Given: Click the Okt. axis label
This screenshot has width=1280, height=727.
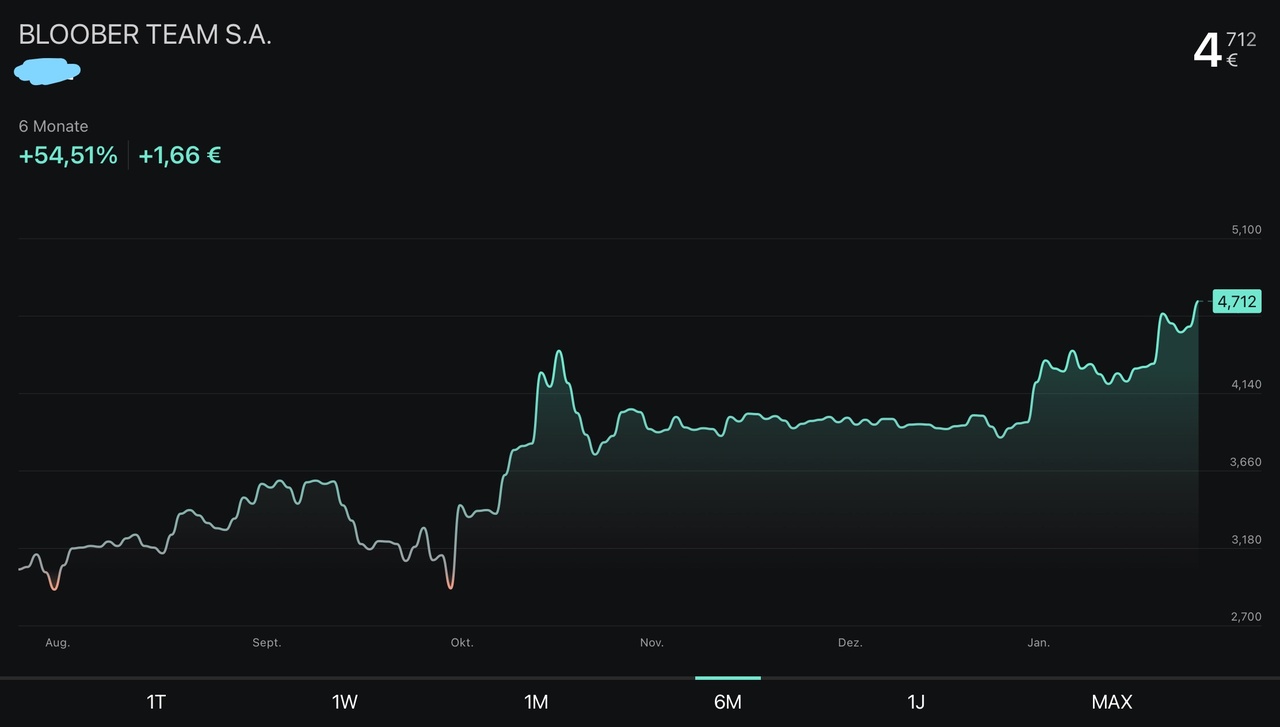Looking at the screenshot, I should click(462, 643).
